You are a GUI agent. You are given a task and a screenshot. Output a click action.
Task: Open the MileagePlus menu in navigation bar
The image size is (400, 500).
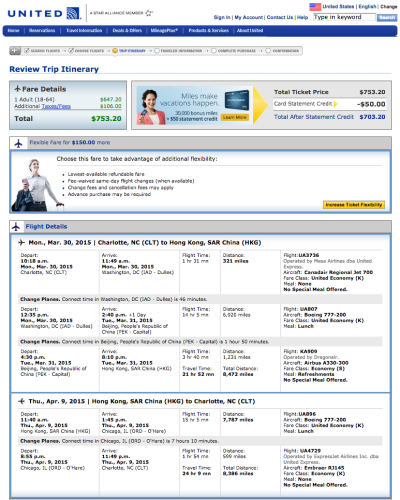click(x=164, y=30)
